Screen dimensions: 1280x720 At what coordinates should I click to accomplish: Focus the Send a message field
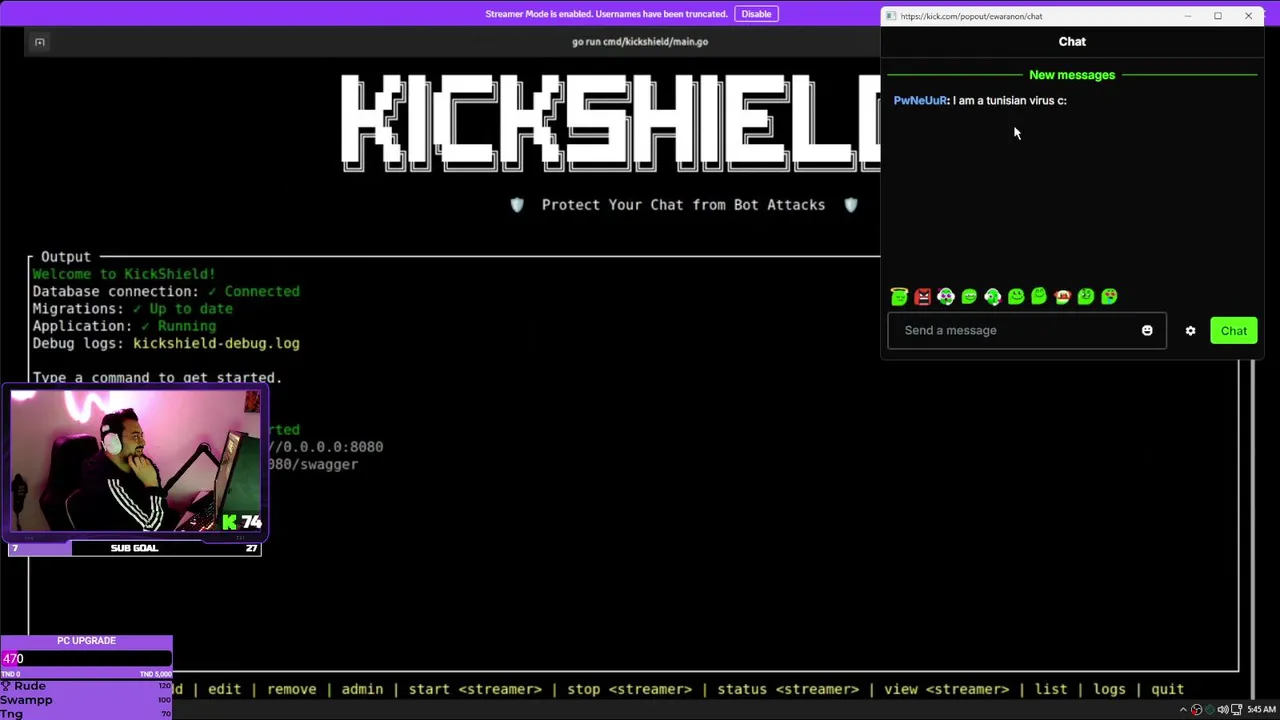1026,330
